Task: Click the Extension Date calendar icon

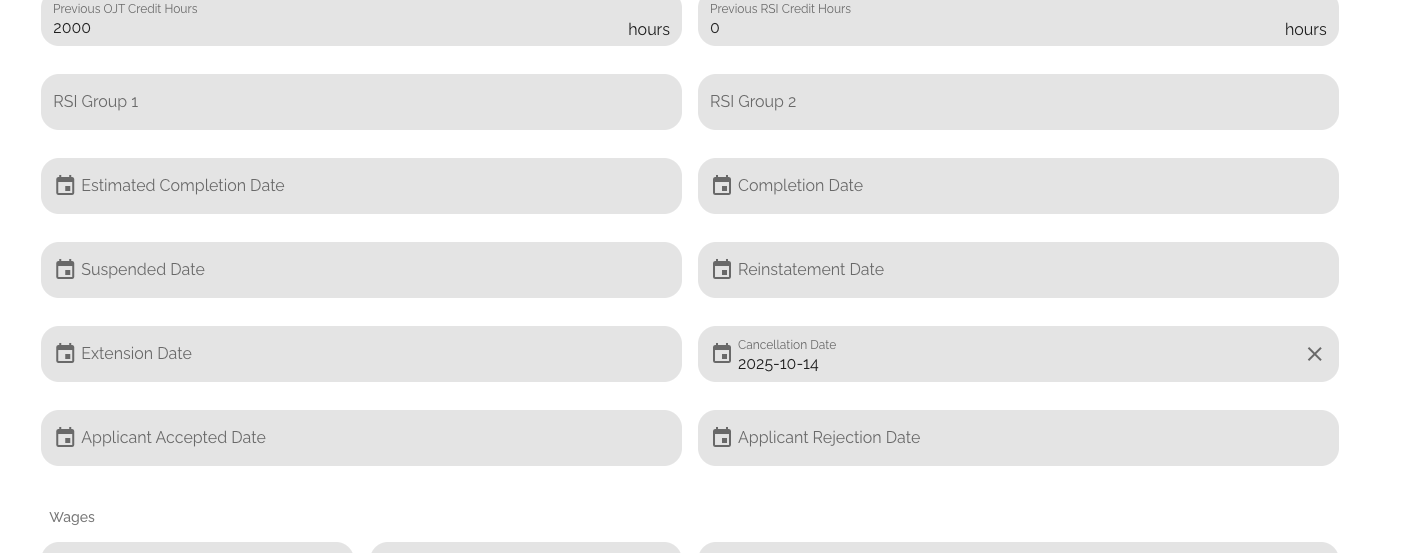Action: pyautogui.click(x=65, y=354)
